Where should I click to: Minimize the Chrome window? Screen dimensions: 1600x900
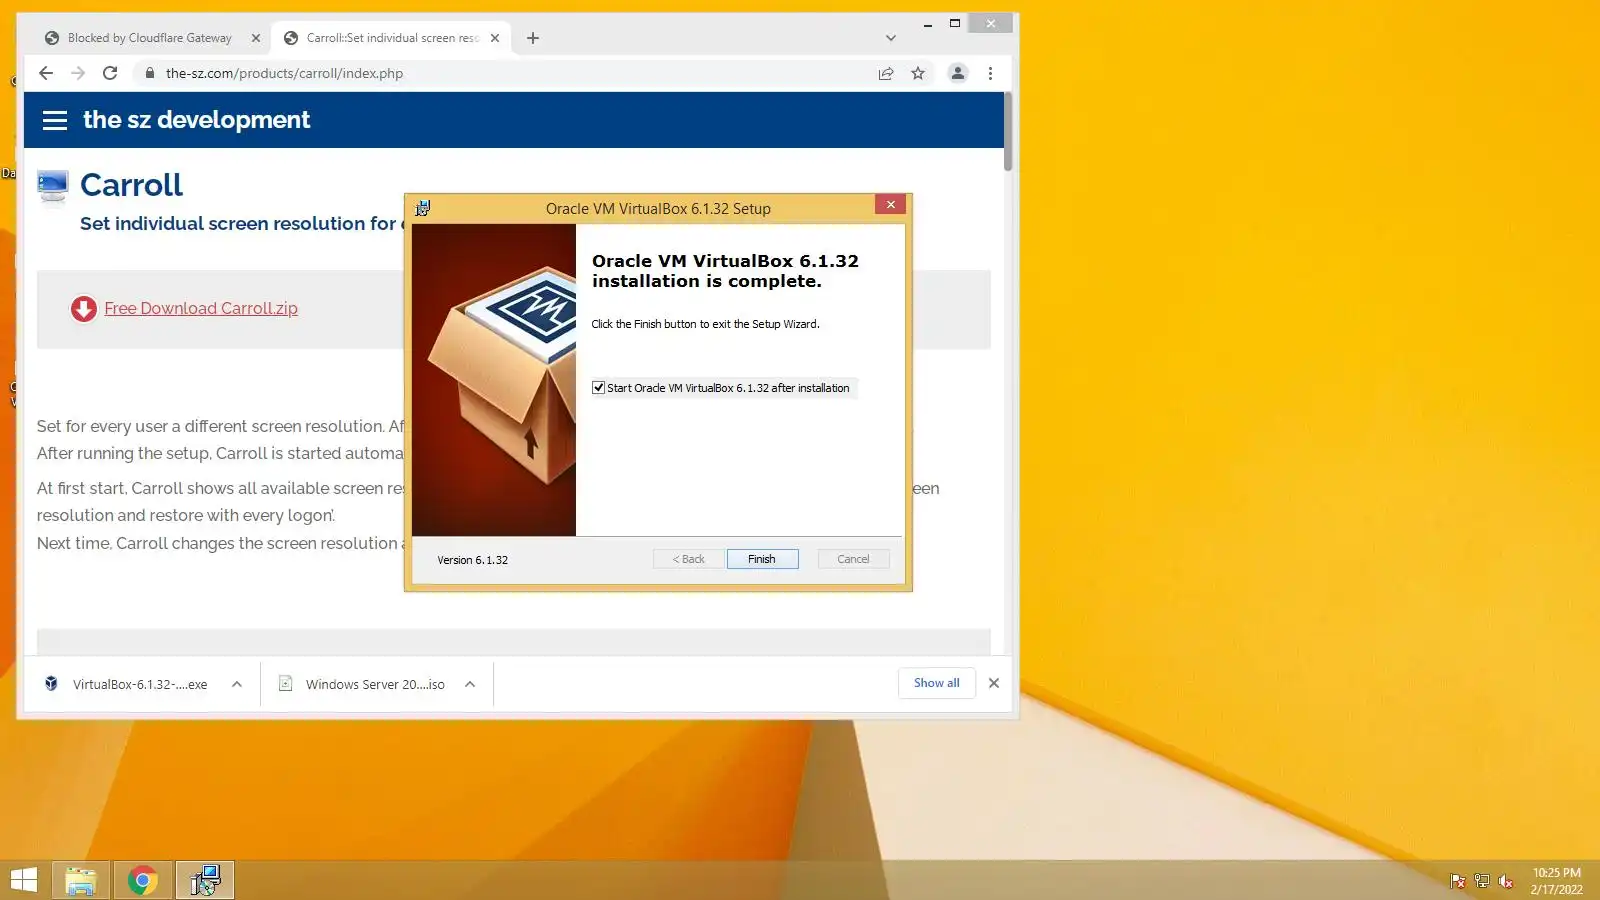pyautogui.click(x=928, y=24)
